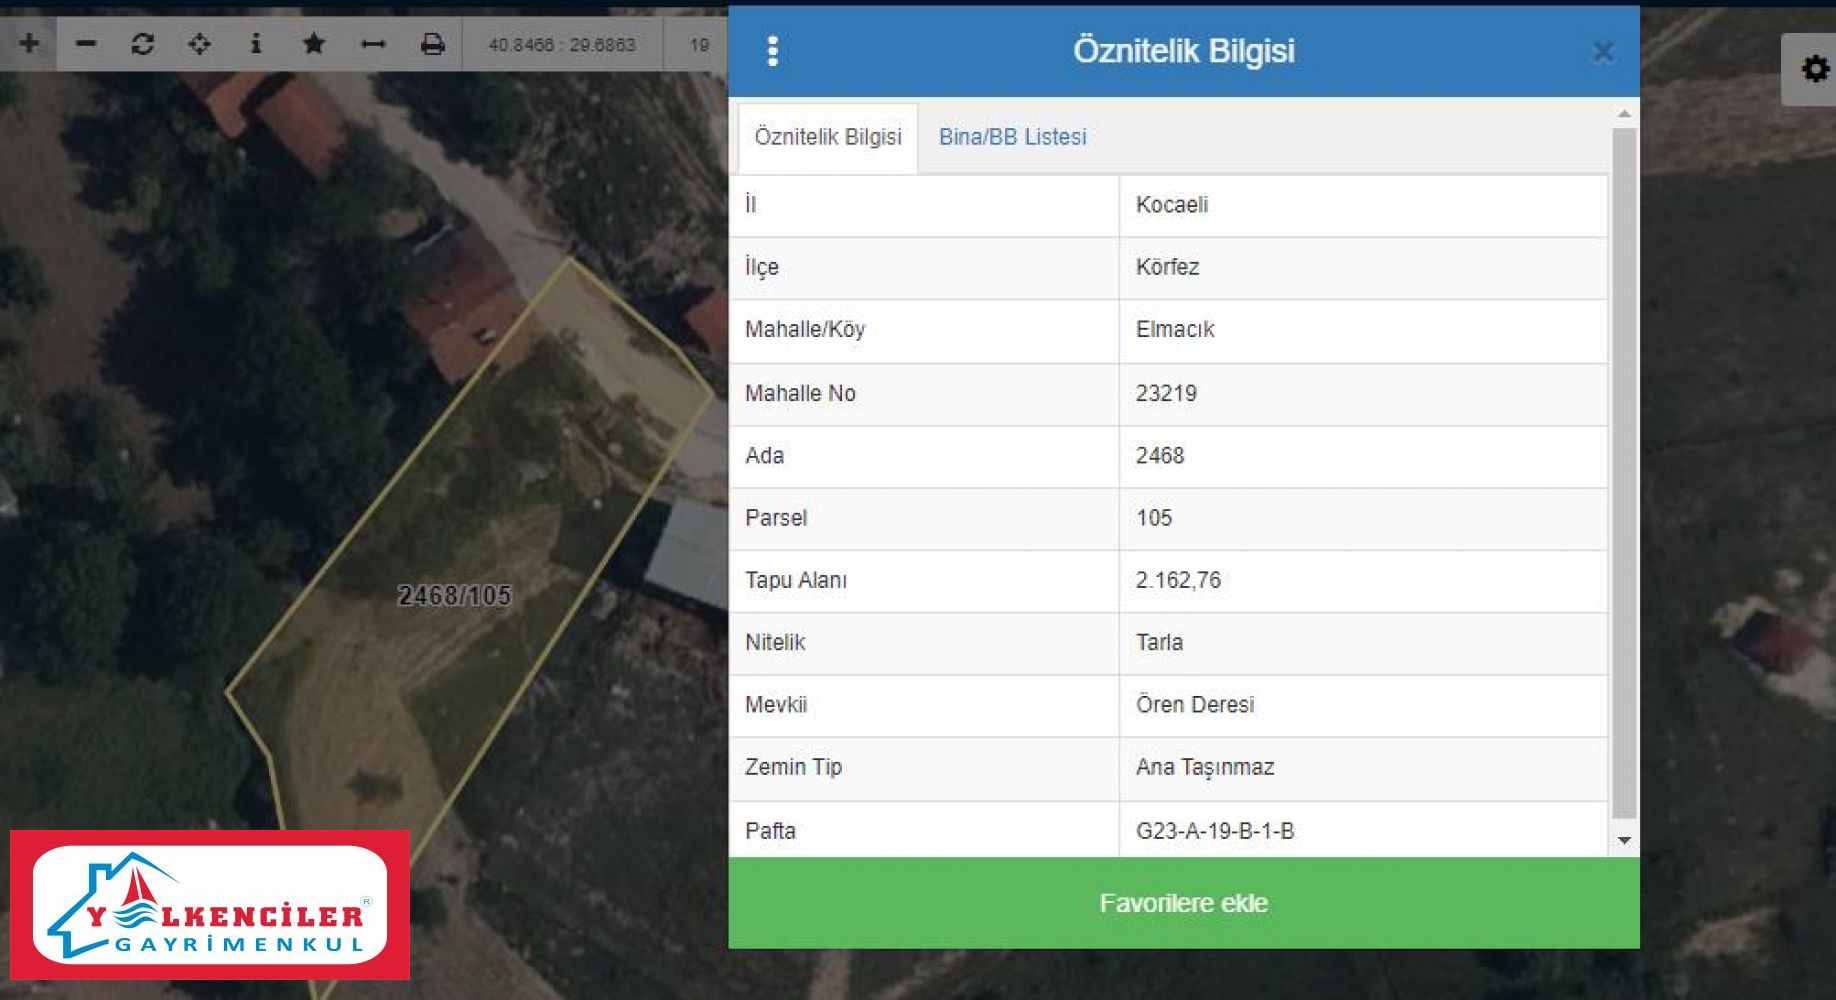The height and width of the screenshot is (1000, 1836).
Task: Click the panel's vertical scrollbar thumb
Action: coord(1624,470)
